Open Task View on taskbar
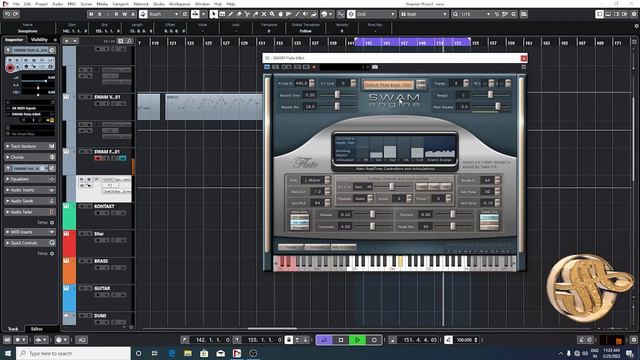Image resolution: width=640 pixels, height=360 pixels. 155,353
